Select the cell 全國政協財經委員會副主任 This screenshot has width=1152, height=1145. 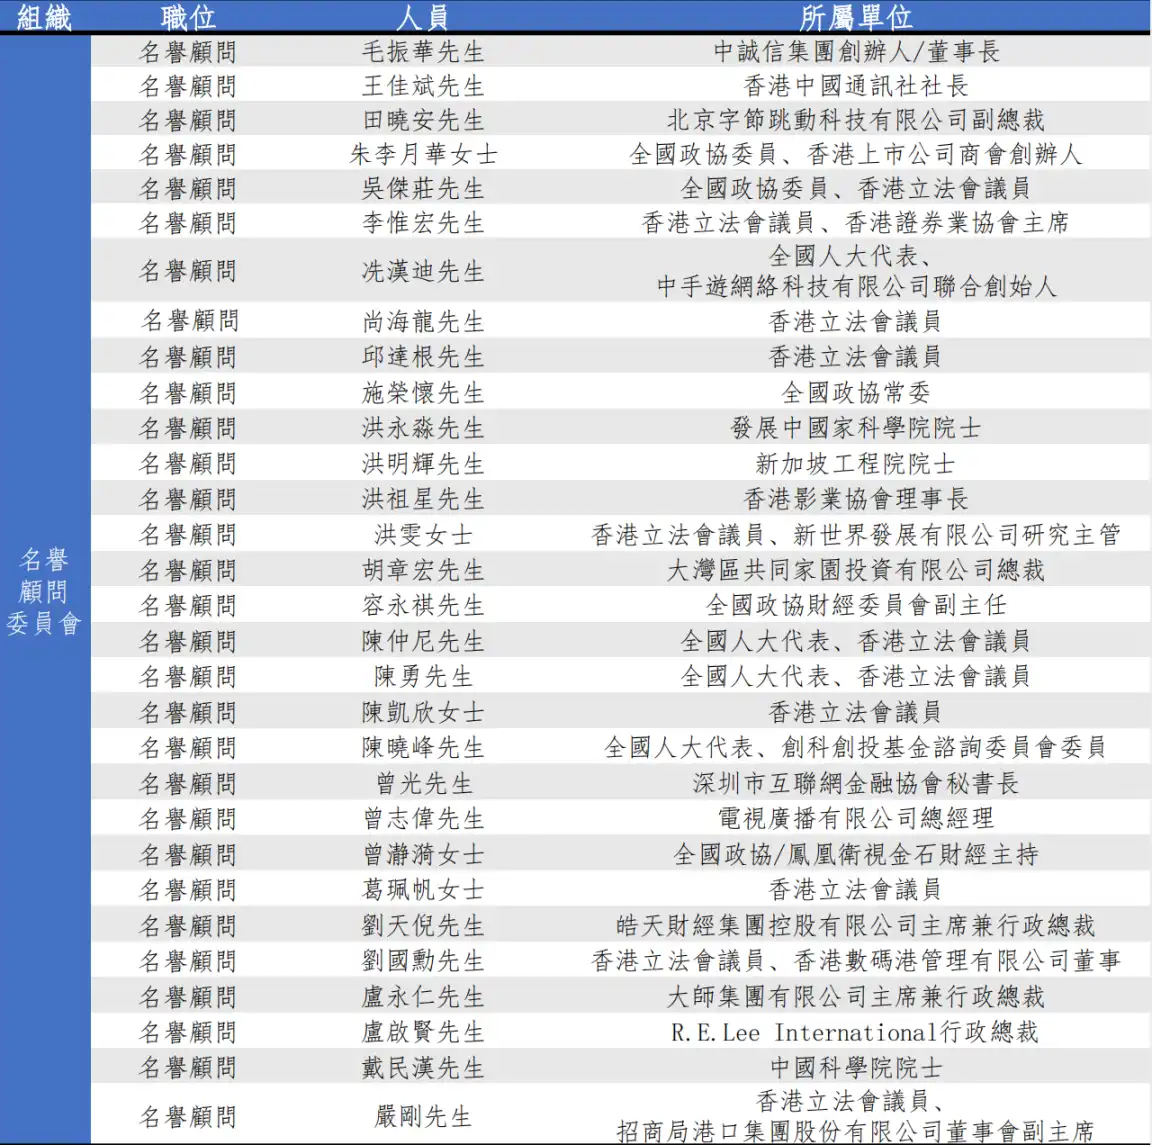coord(857,605)
